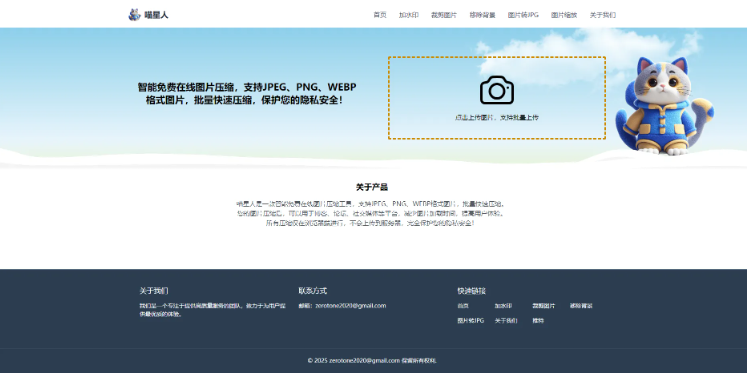Open 加水印 in the top navigation

(408, 15)
